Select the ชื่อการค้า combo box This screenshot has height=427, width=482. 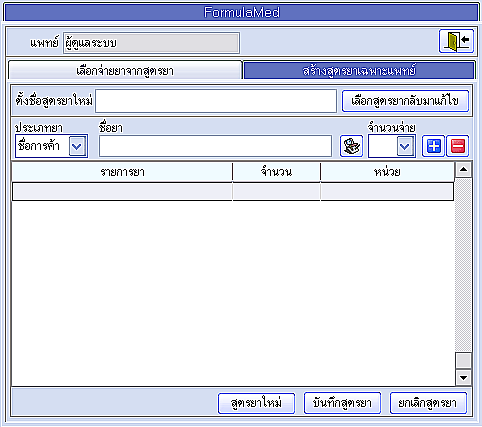tap(51, 146)
